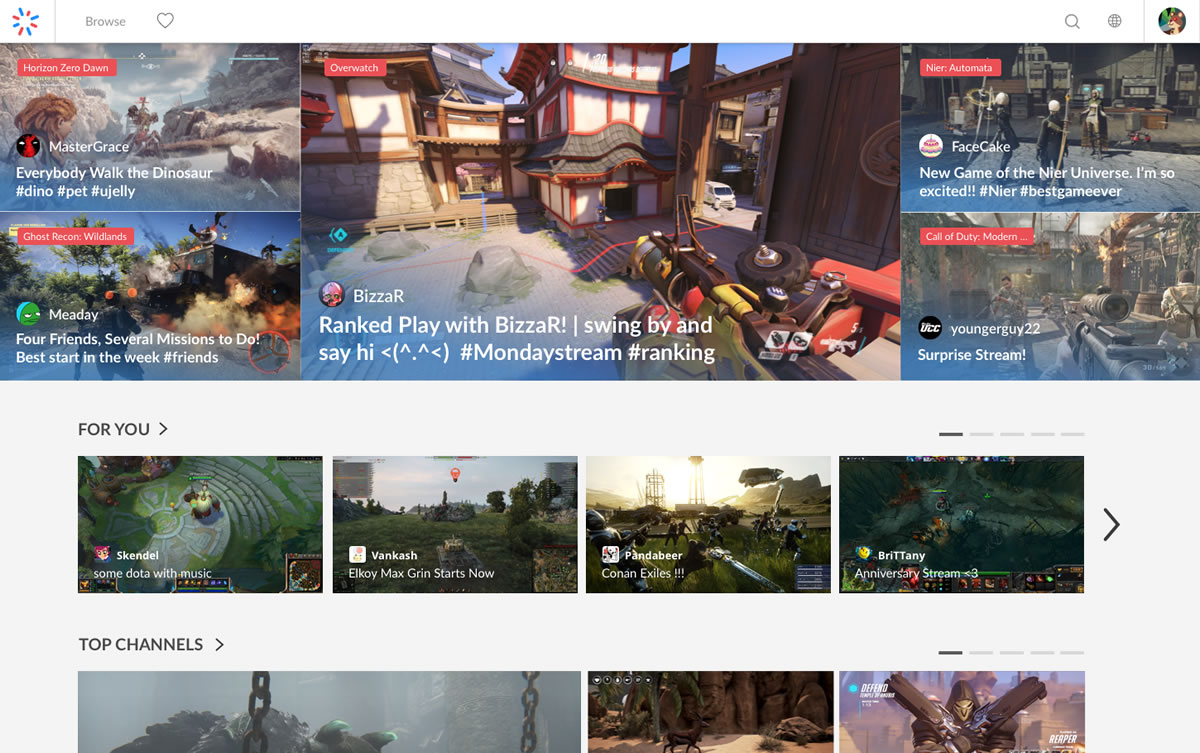Jump to last FOR YOU carousel page indicator

point(1072,434)
